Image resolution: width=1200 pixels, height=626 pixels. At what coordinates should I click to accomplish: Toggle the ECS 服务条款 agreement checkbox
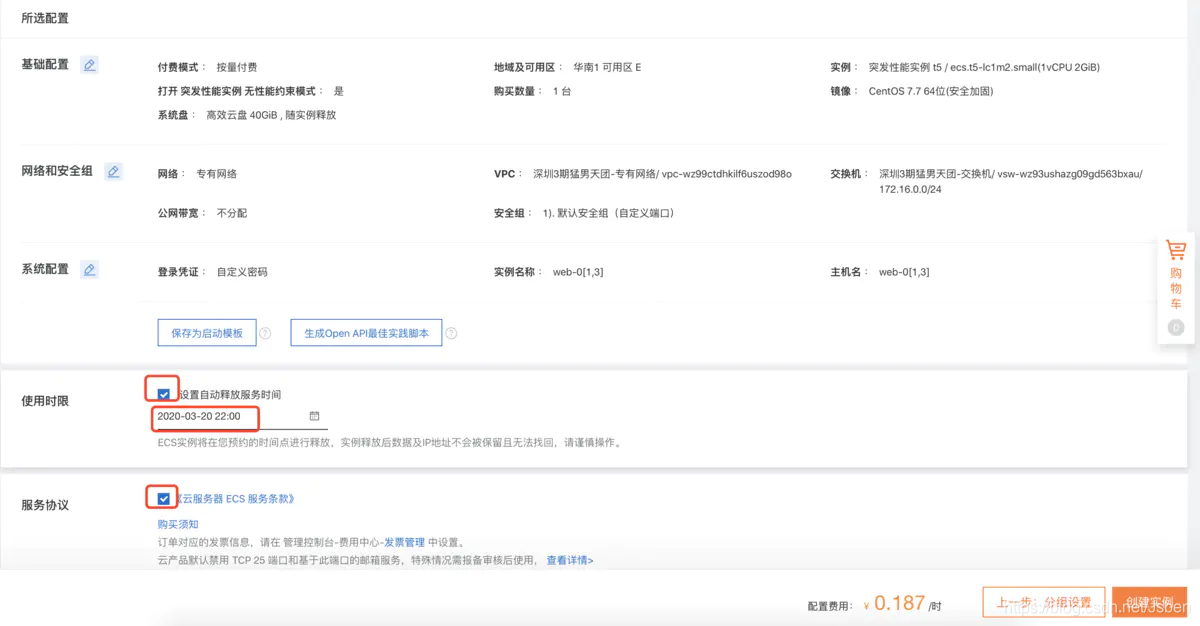pyautogui.click(x=164, y=498)
